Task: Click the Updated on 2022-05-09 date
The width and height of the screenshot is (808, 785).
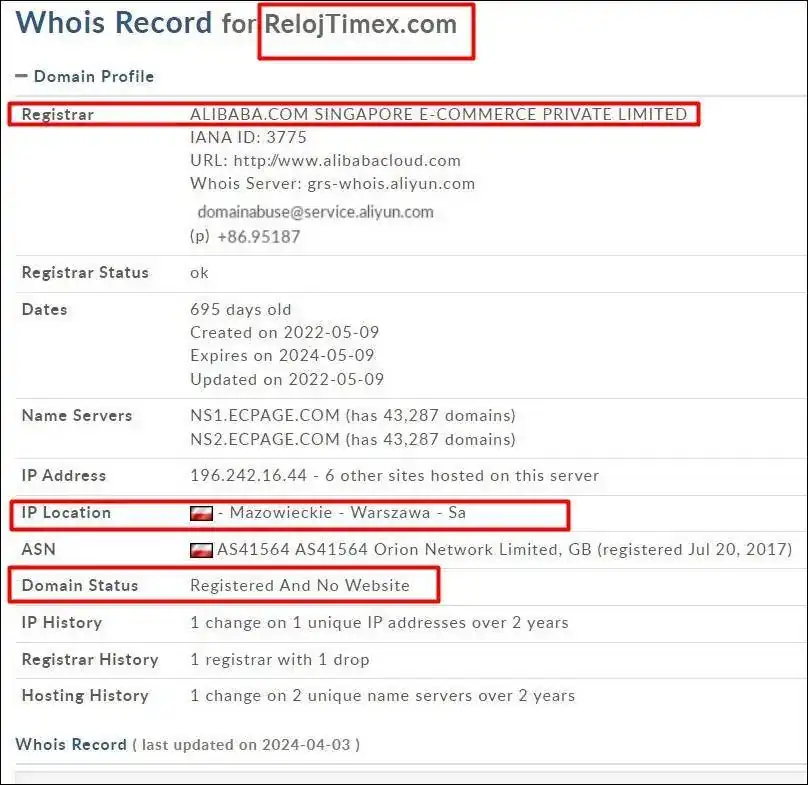Action: tap(287, 379)
